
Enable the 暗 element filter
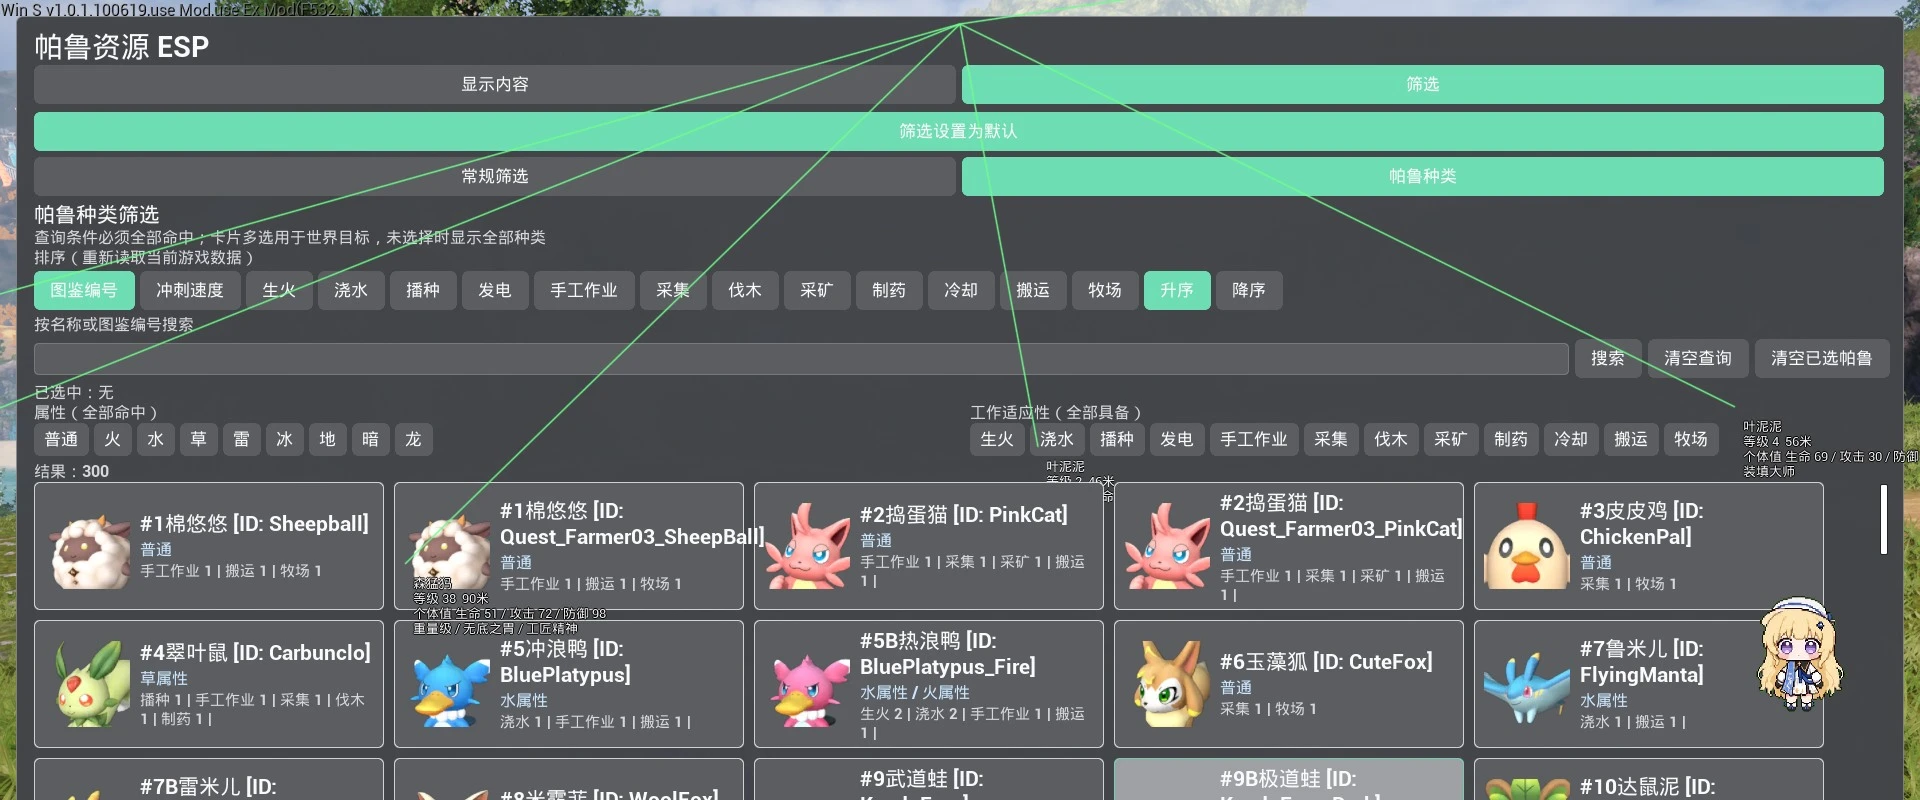[x=371, y=440]
